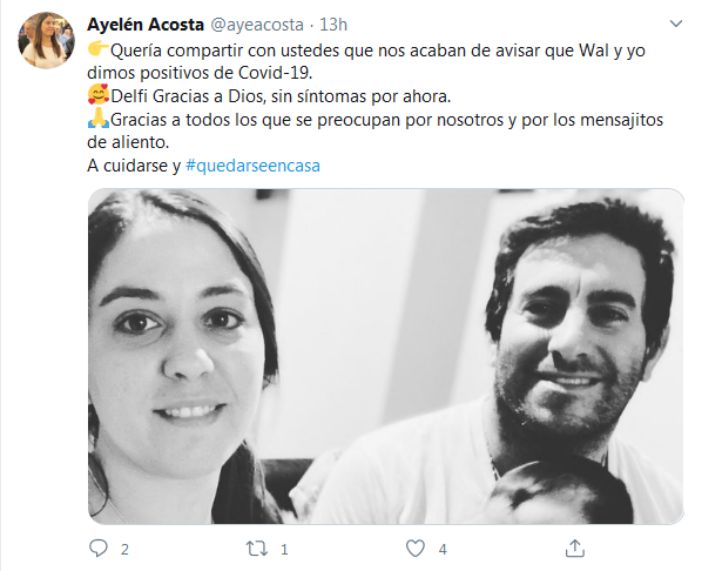
Task: Open the share tweet upload icon
Action: tap(575, 548)
